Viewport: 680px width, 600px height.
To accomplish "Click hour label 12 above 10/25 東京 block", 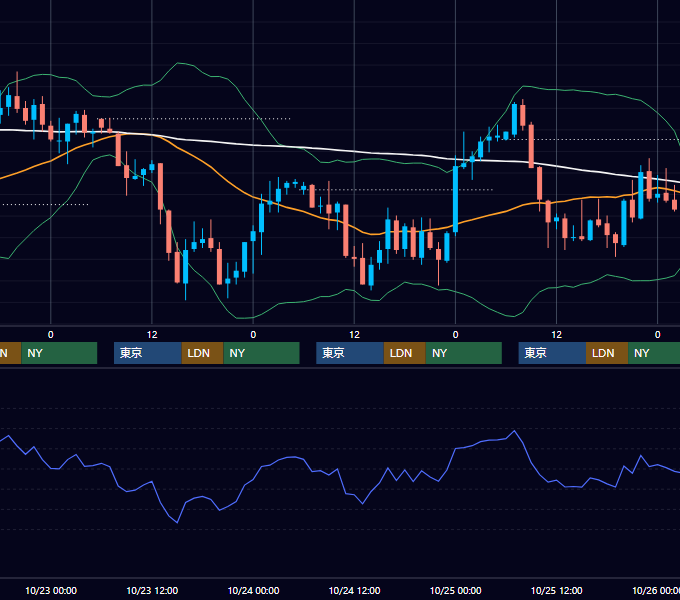I will [556, 335].
